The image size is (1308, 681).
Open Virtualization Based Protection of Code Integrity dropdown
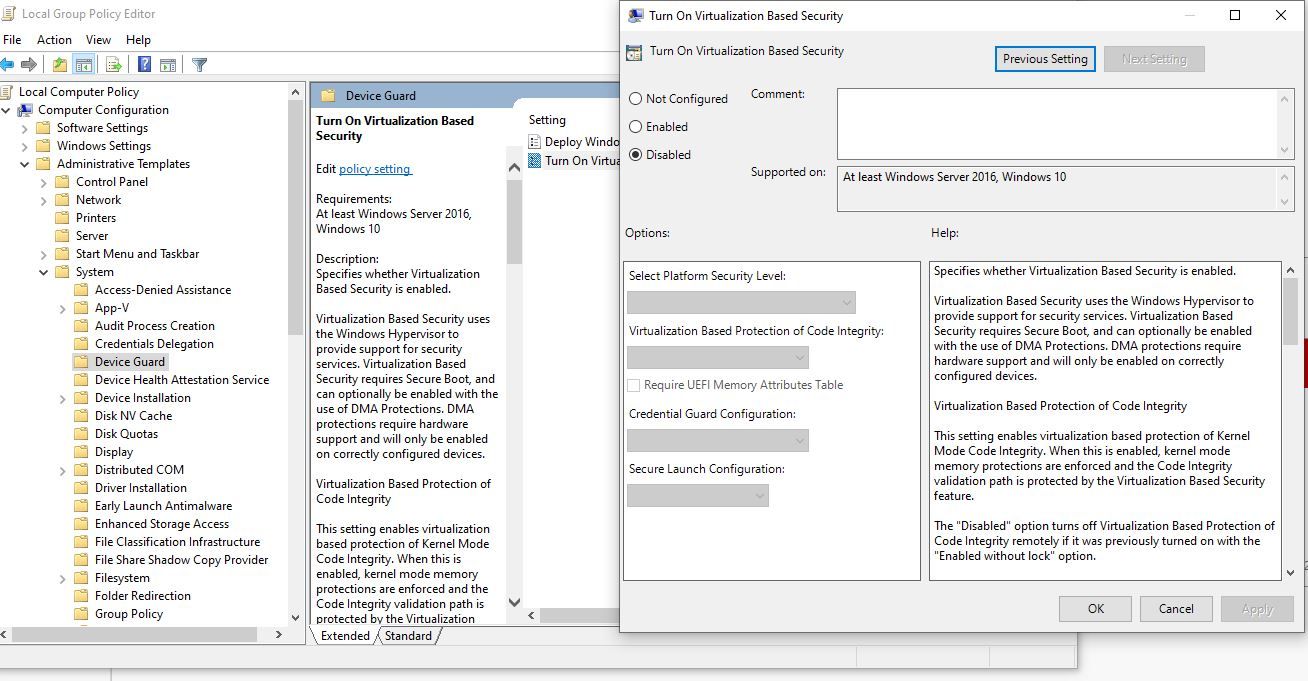pyautogui.click(x=718, y=358)
